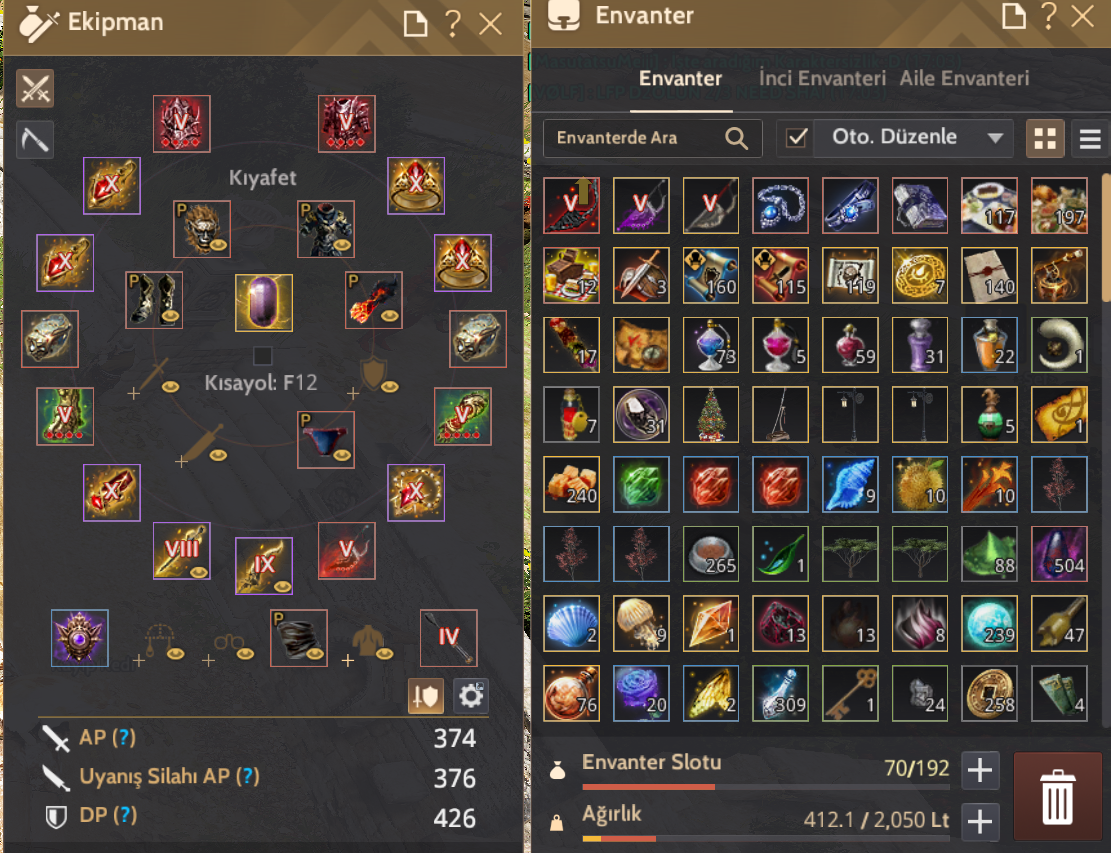Switch inventory to list view
This screenshot has height=853, width=1111.
(x=1090, y=138)
